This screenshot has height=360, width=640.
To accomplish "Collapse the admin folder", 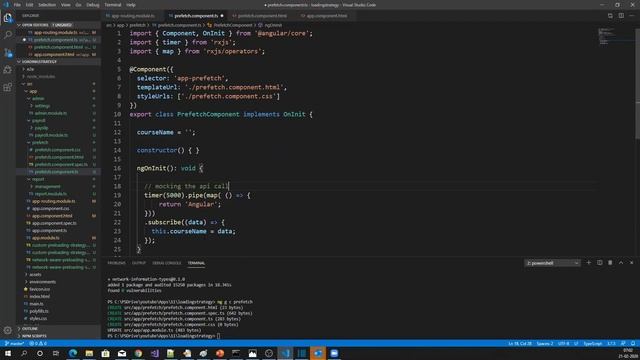I will (38, 98).
